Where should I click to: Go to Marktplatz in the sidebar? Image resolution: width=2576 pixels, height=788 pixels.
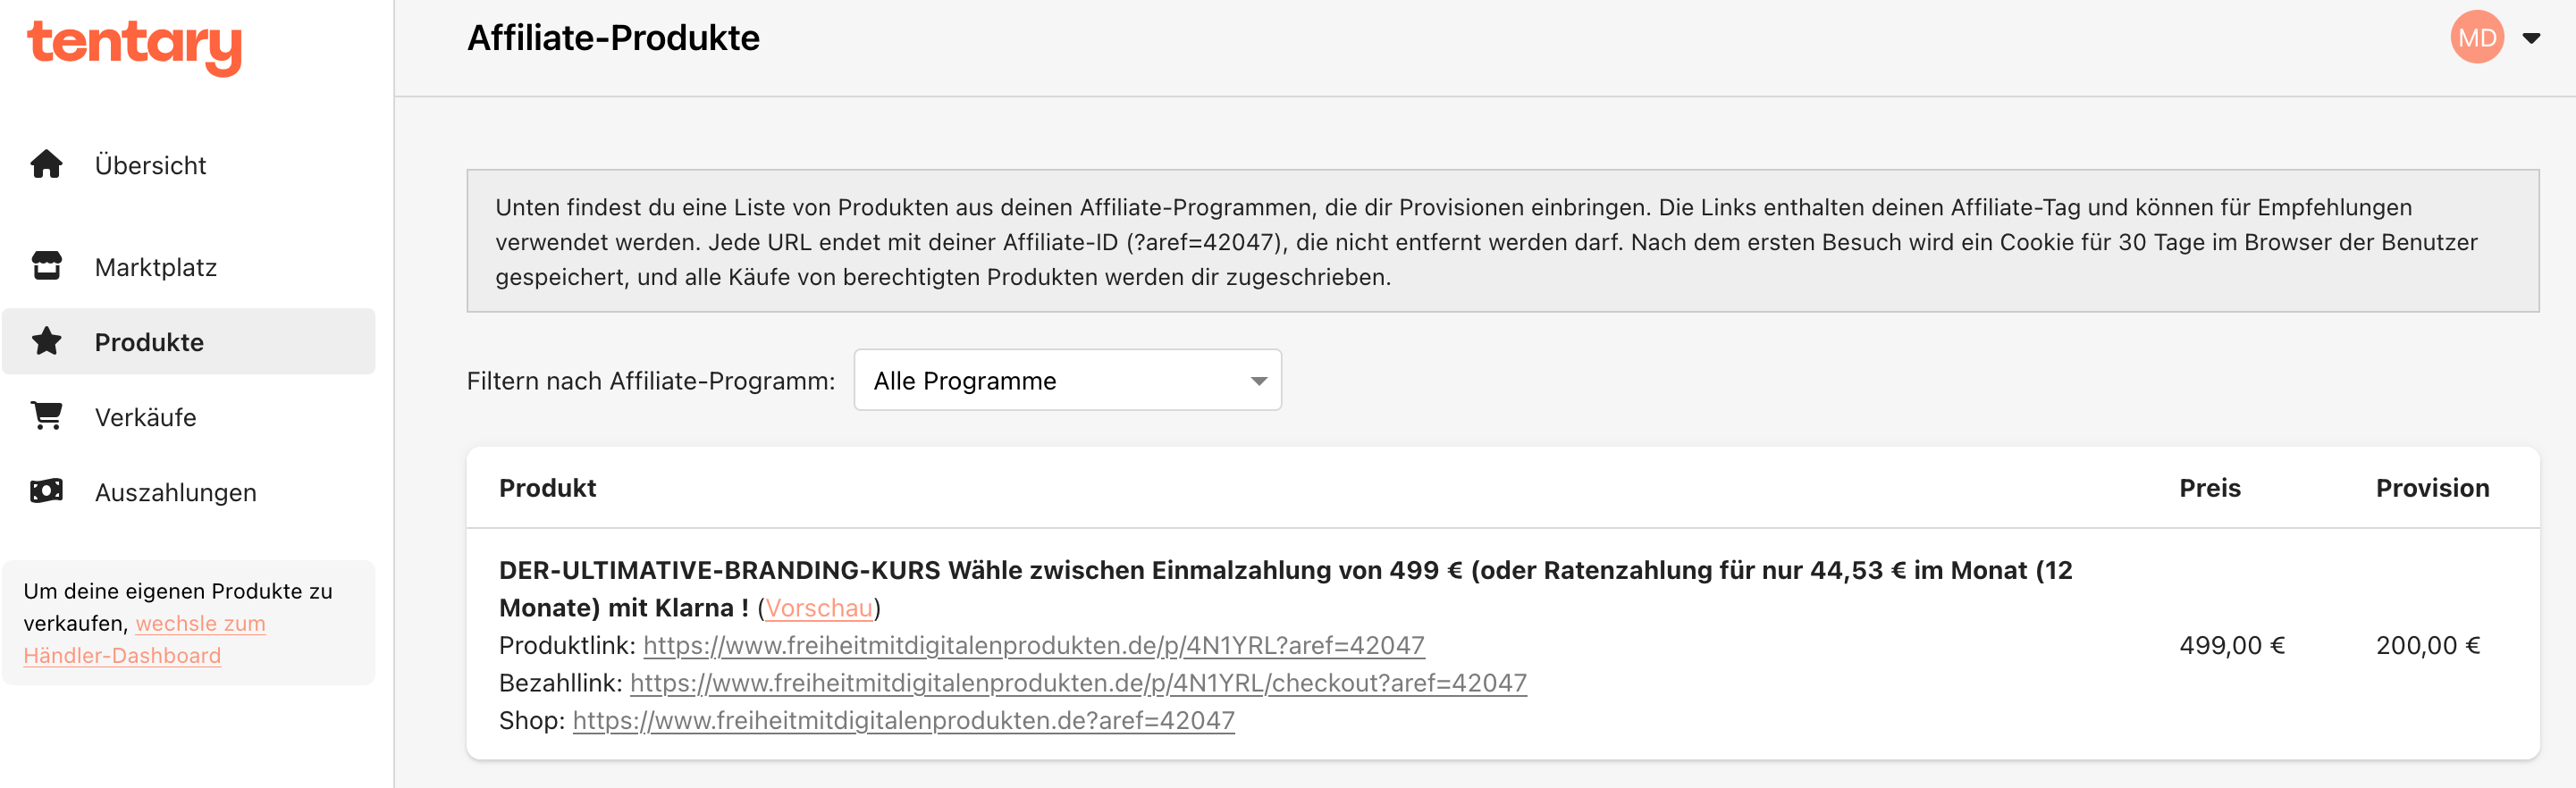pyautogui.click(x=156, y=267)
